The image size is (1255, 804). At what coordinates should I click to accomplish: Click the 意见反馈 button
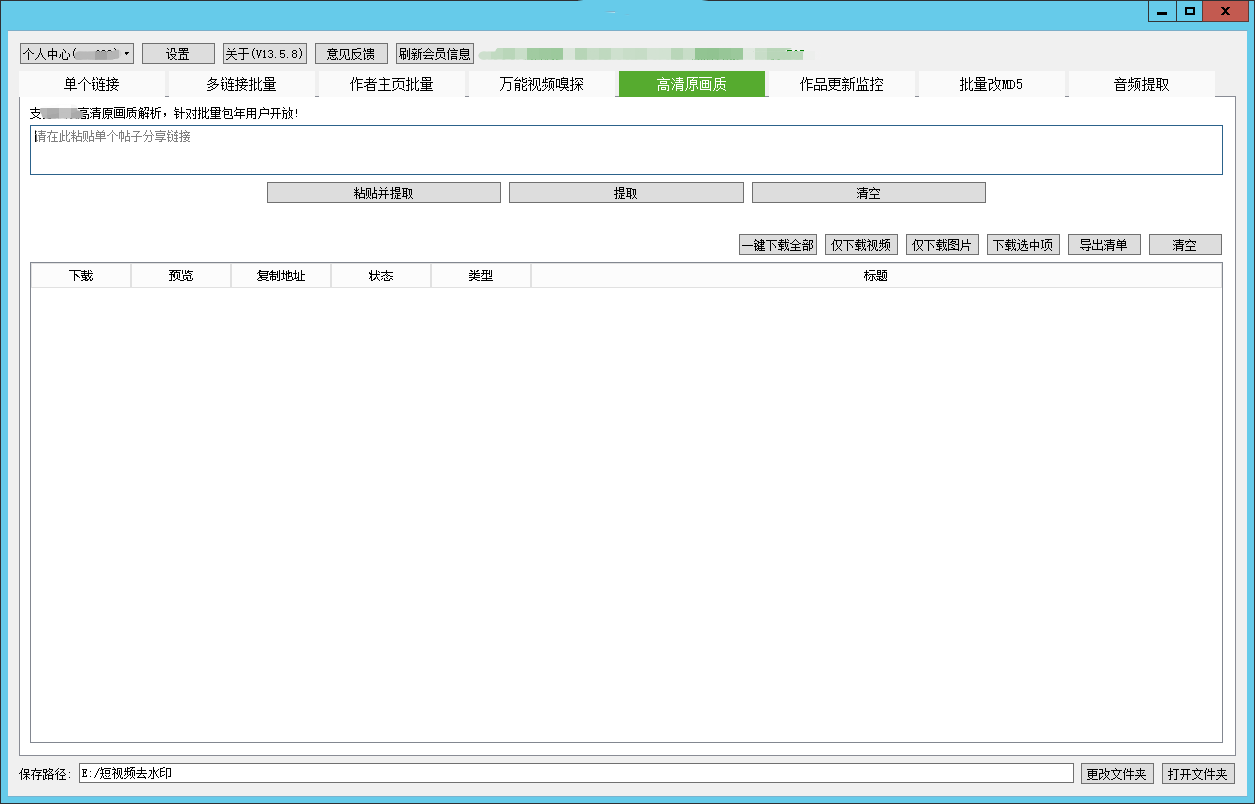coord(351,54)
